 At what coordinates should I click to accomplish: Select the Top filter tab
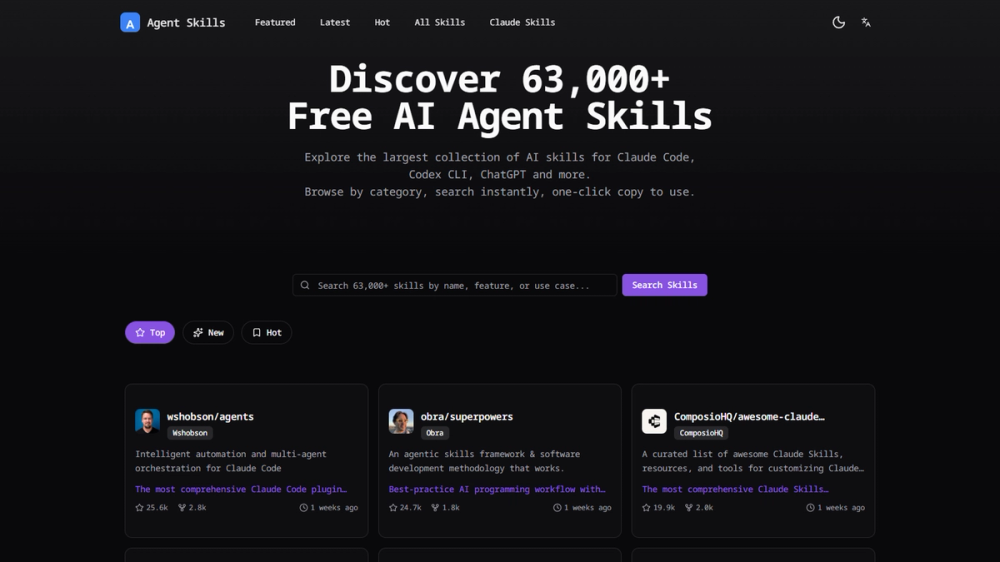click(150, 332)
